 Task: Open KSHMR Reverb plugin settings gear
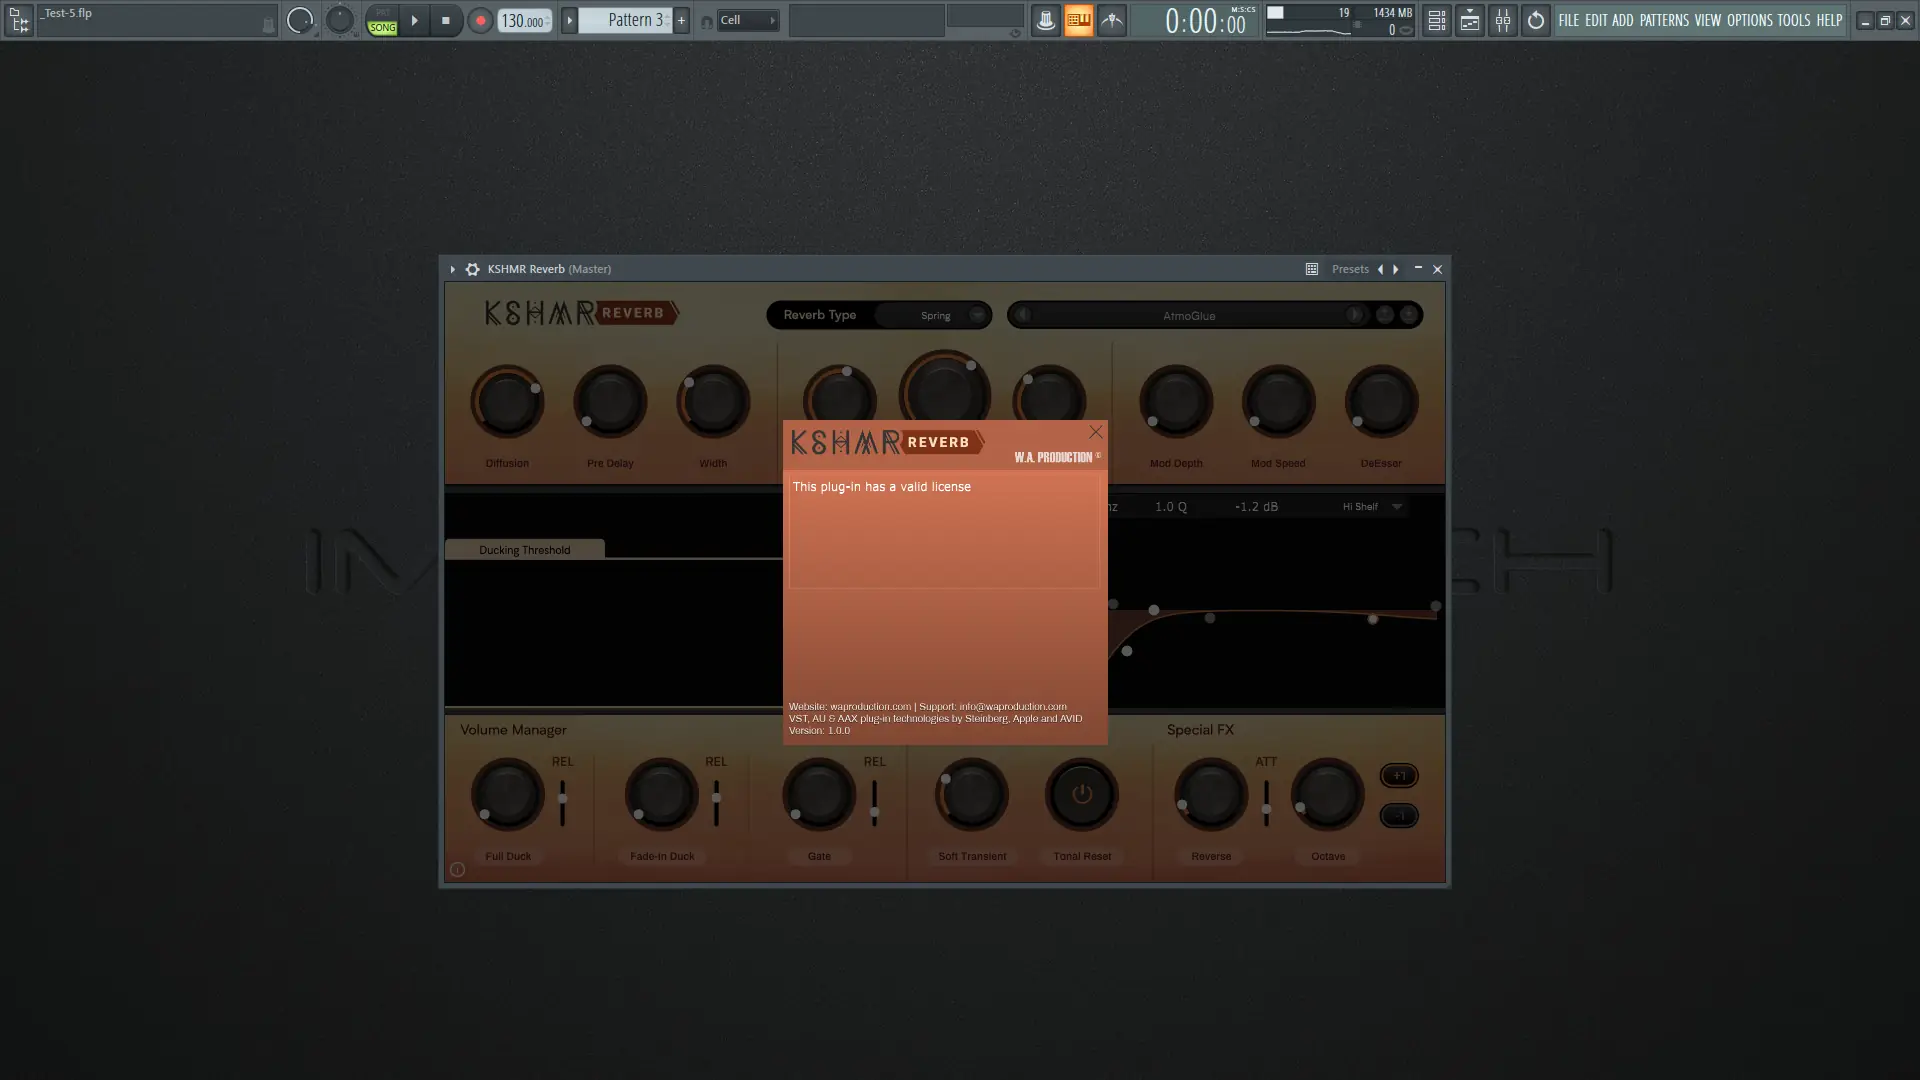click(472, 269)
